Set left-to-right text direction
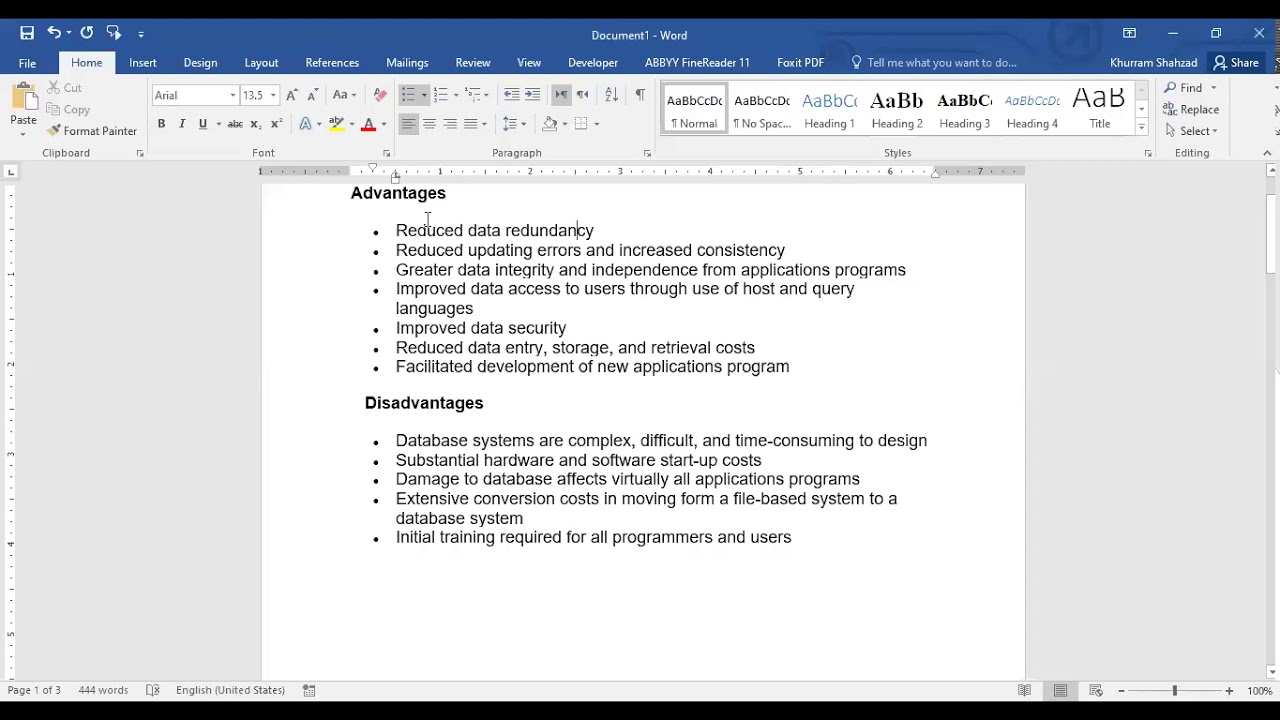 click(561, 95)
